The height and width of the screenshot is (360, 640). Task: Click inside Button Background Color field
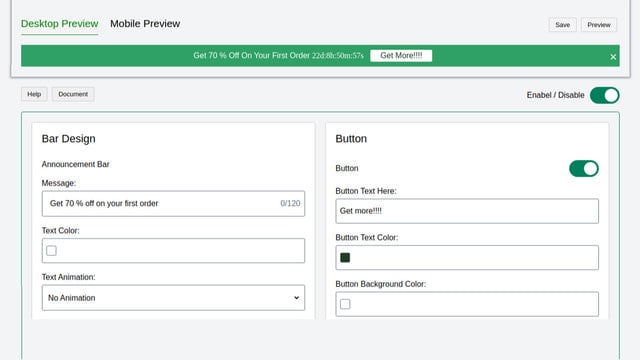click(467, 304)
